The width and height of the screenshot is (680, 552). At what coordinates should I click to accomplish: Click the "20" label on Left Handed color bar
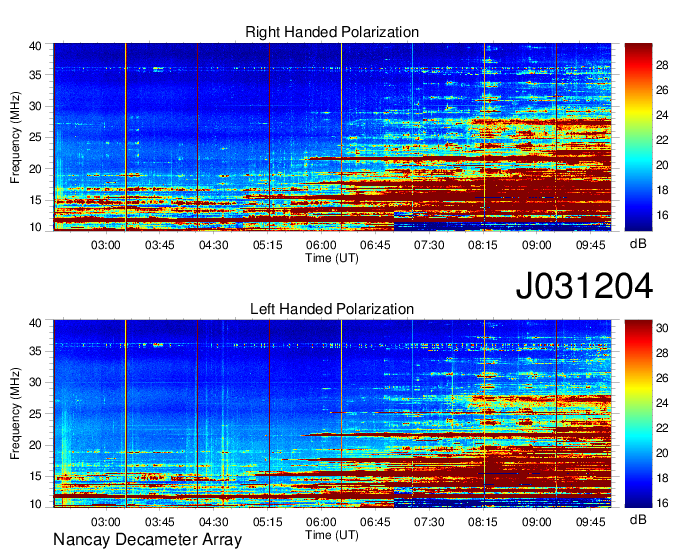(x=662, y=454)
